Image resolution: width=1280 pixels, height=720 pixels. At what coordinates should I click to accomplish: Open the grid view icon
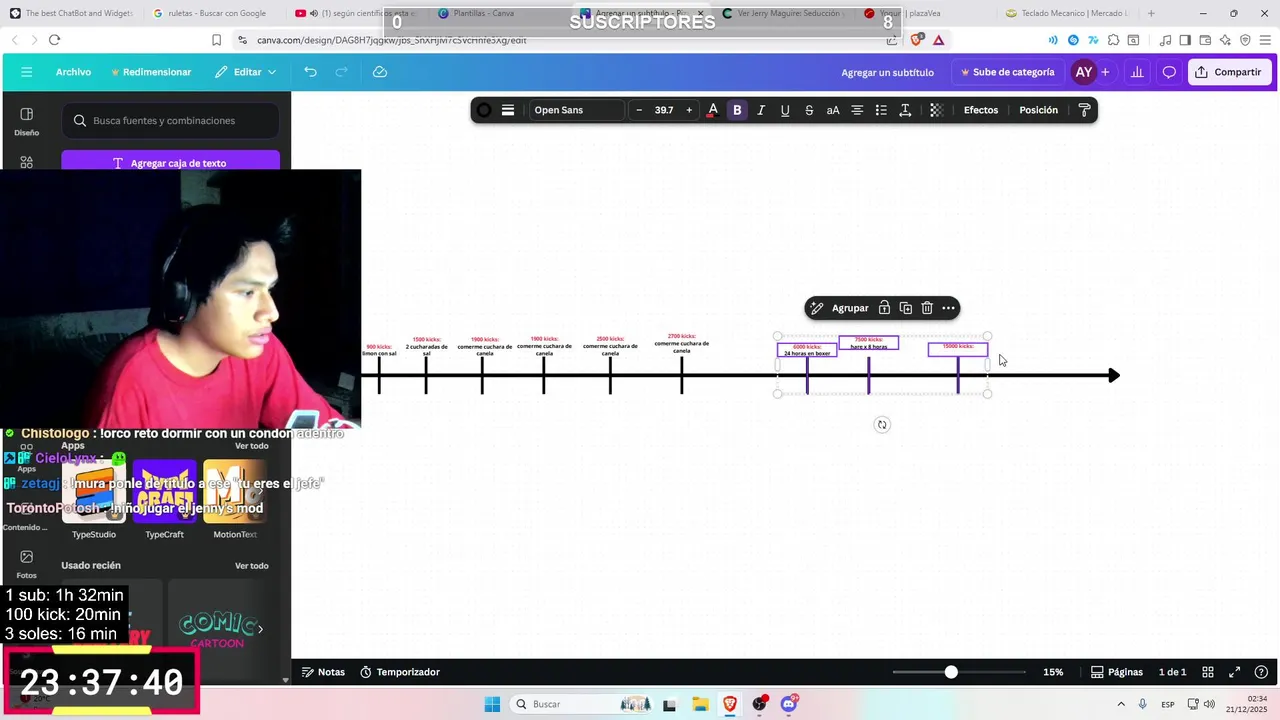coord(1208,672)
